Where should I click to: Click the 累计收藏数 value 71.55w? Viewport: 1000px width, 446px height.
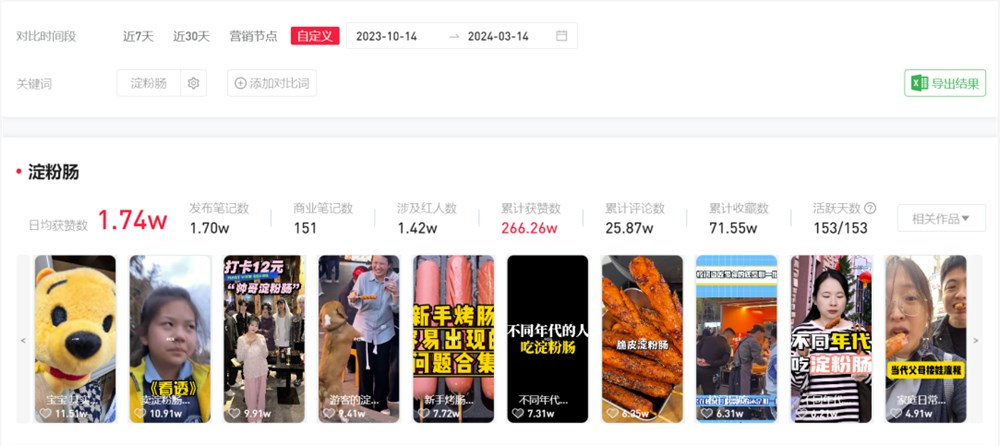733,228
